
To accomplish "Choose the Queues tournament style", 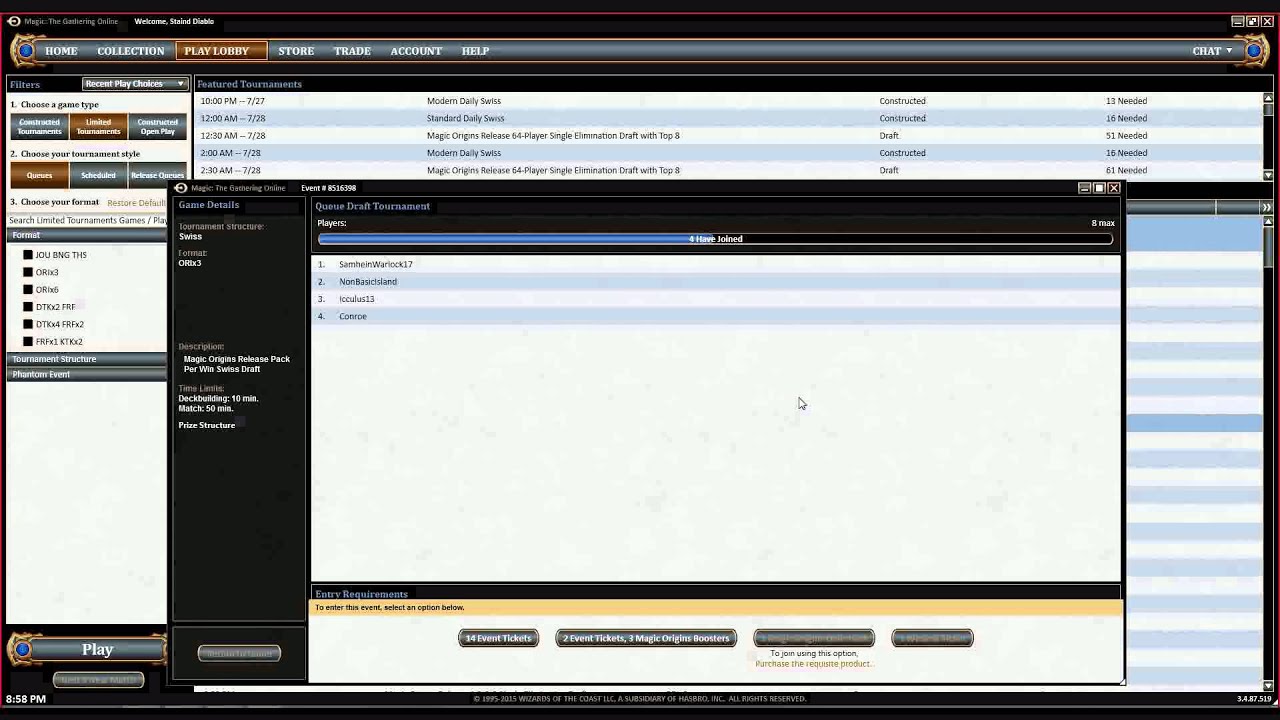I will (x=39, y=175).
